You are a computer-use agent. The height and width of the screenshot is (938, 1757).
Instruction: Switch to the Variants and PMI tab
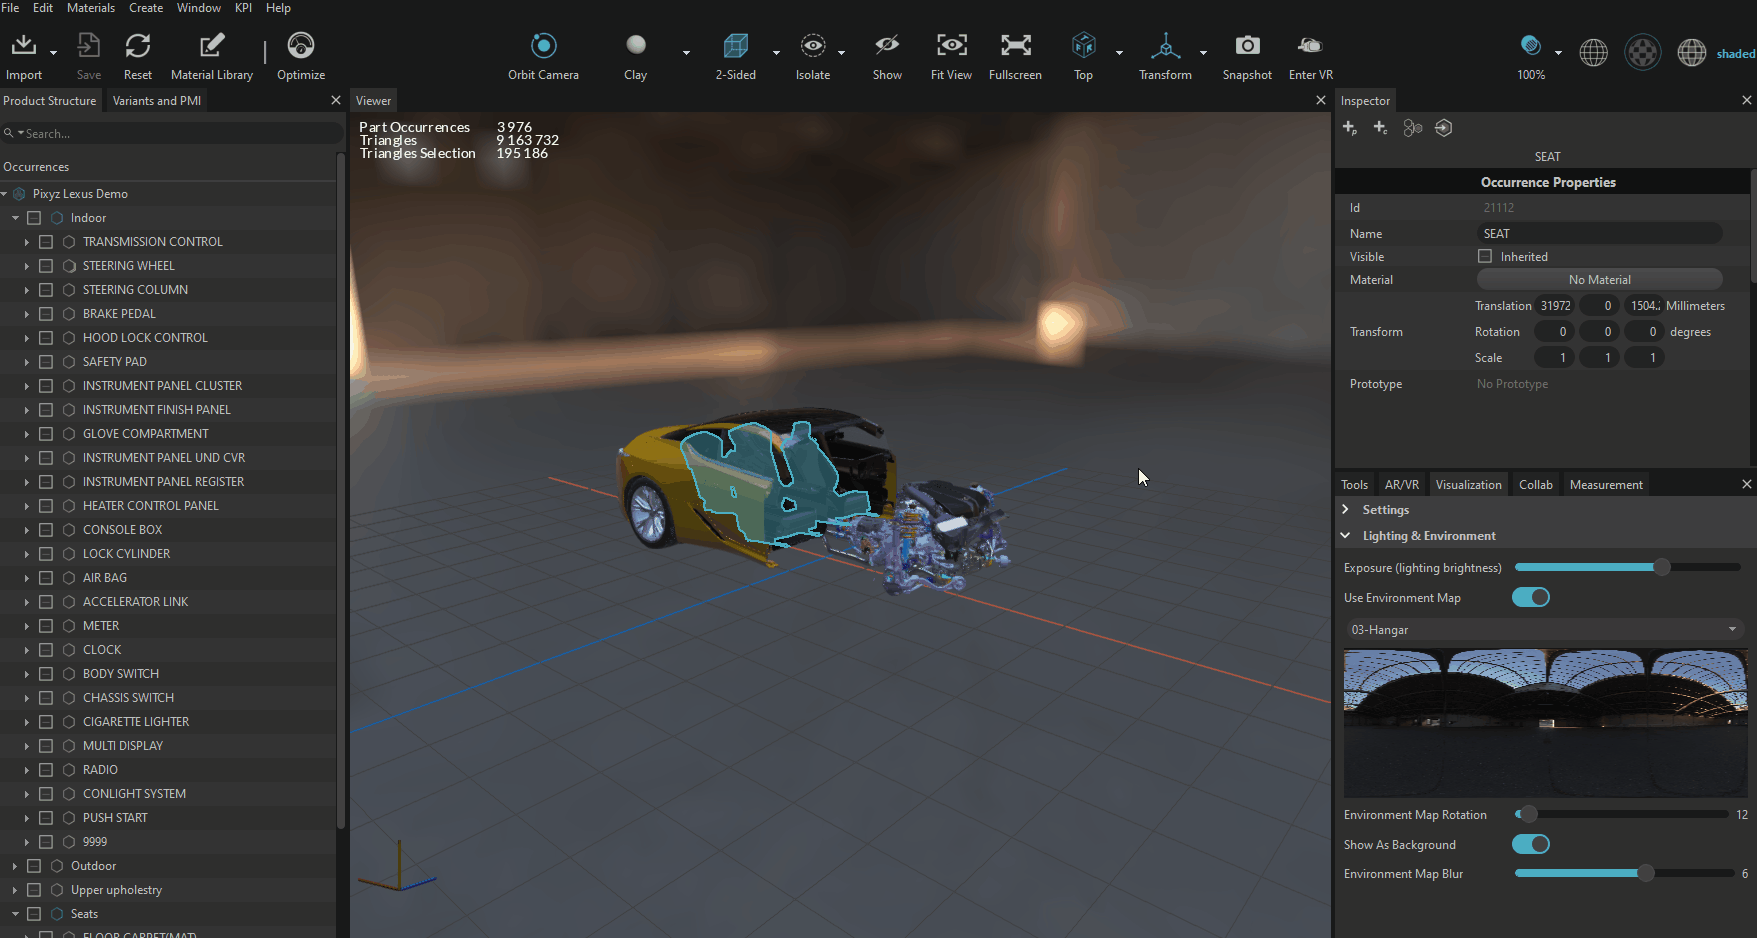[x=157, y=101]
